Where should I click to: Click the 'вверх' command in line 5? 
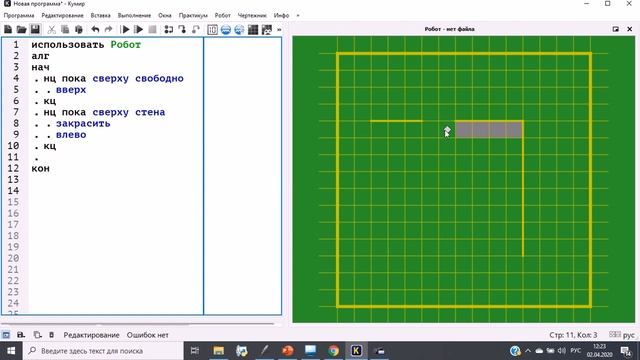(71, 90)
